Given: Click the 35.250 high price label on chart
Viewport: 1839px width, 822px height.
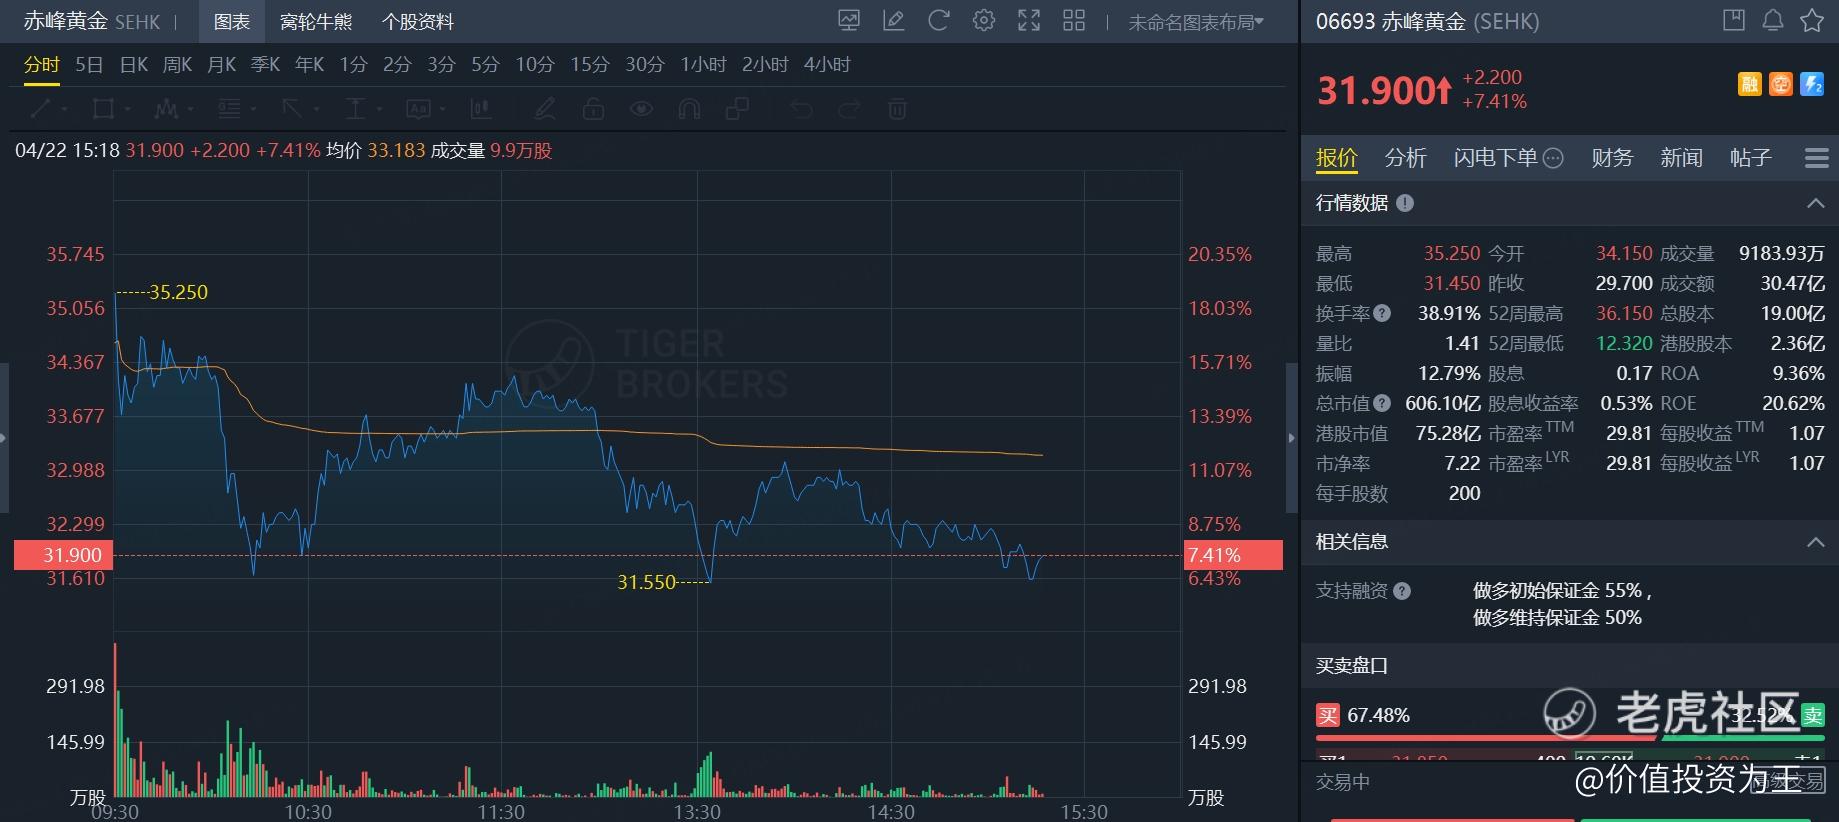Looking at the screenshot, I should [178, 292].
